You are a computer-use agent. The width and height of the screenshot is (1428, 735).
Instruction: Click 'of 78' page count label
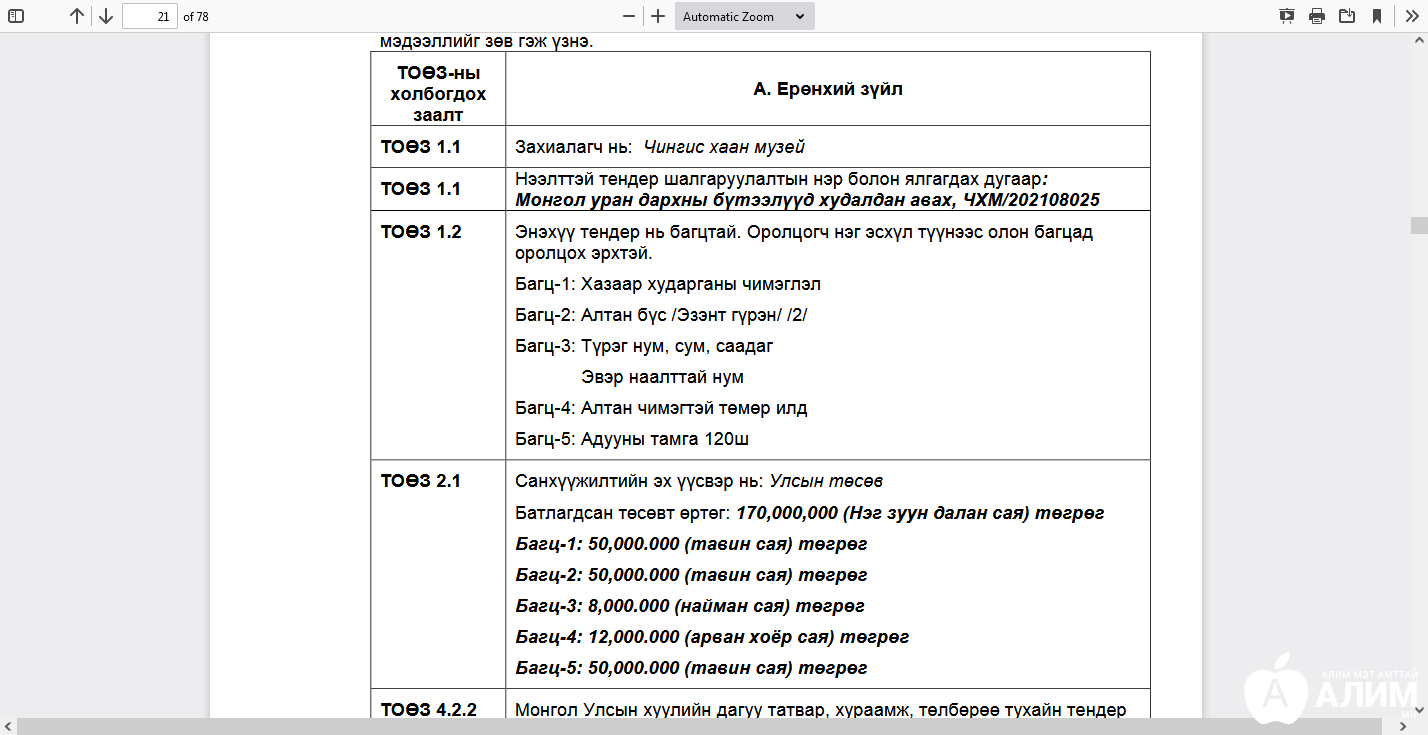196,17
